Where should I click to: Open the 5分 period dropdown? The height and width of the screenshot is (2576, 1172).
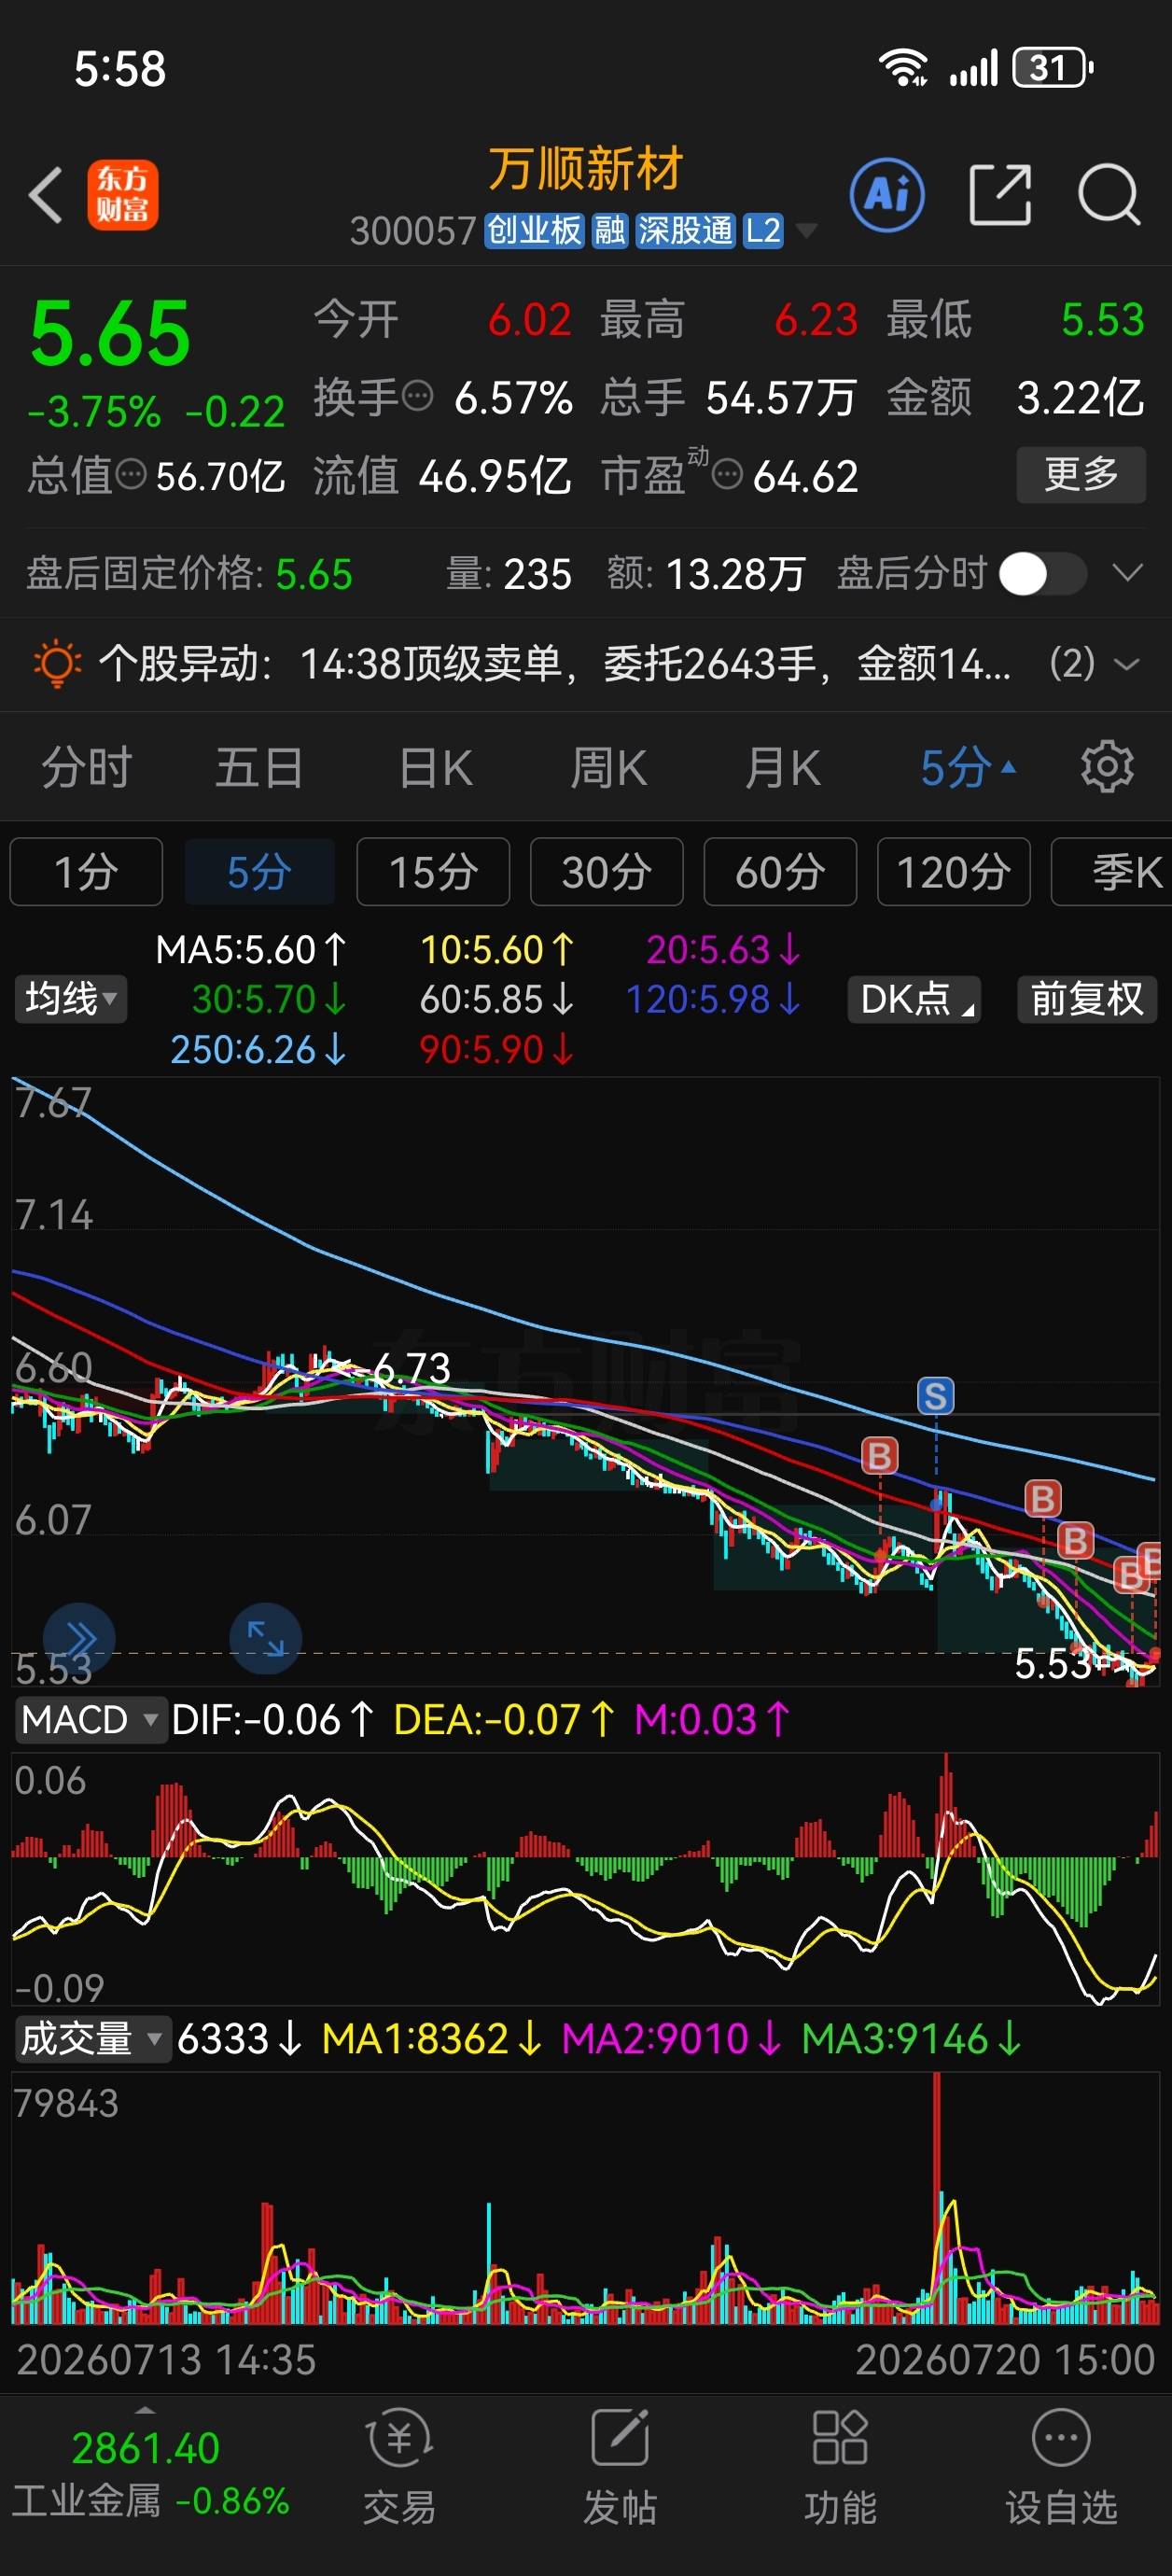967,767
